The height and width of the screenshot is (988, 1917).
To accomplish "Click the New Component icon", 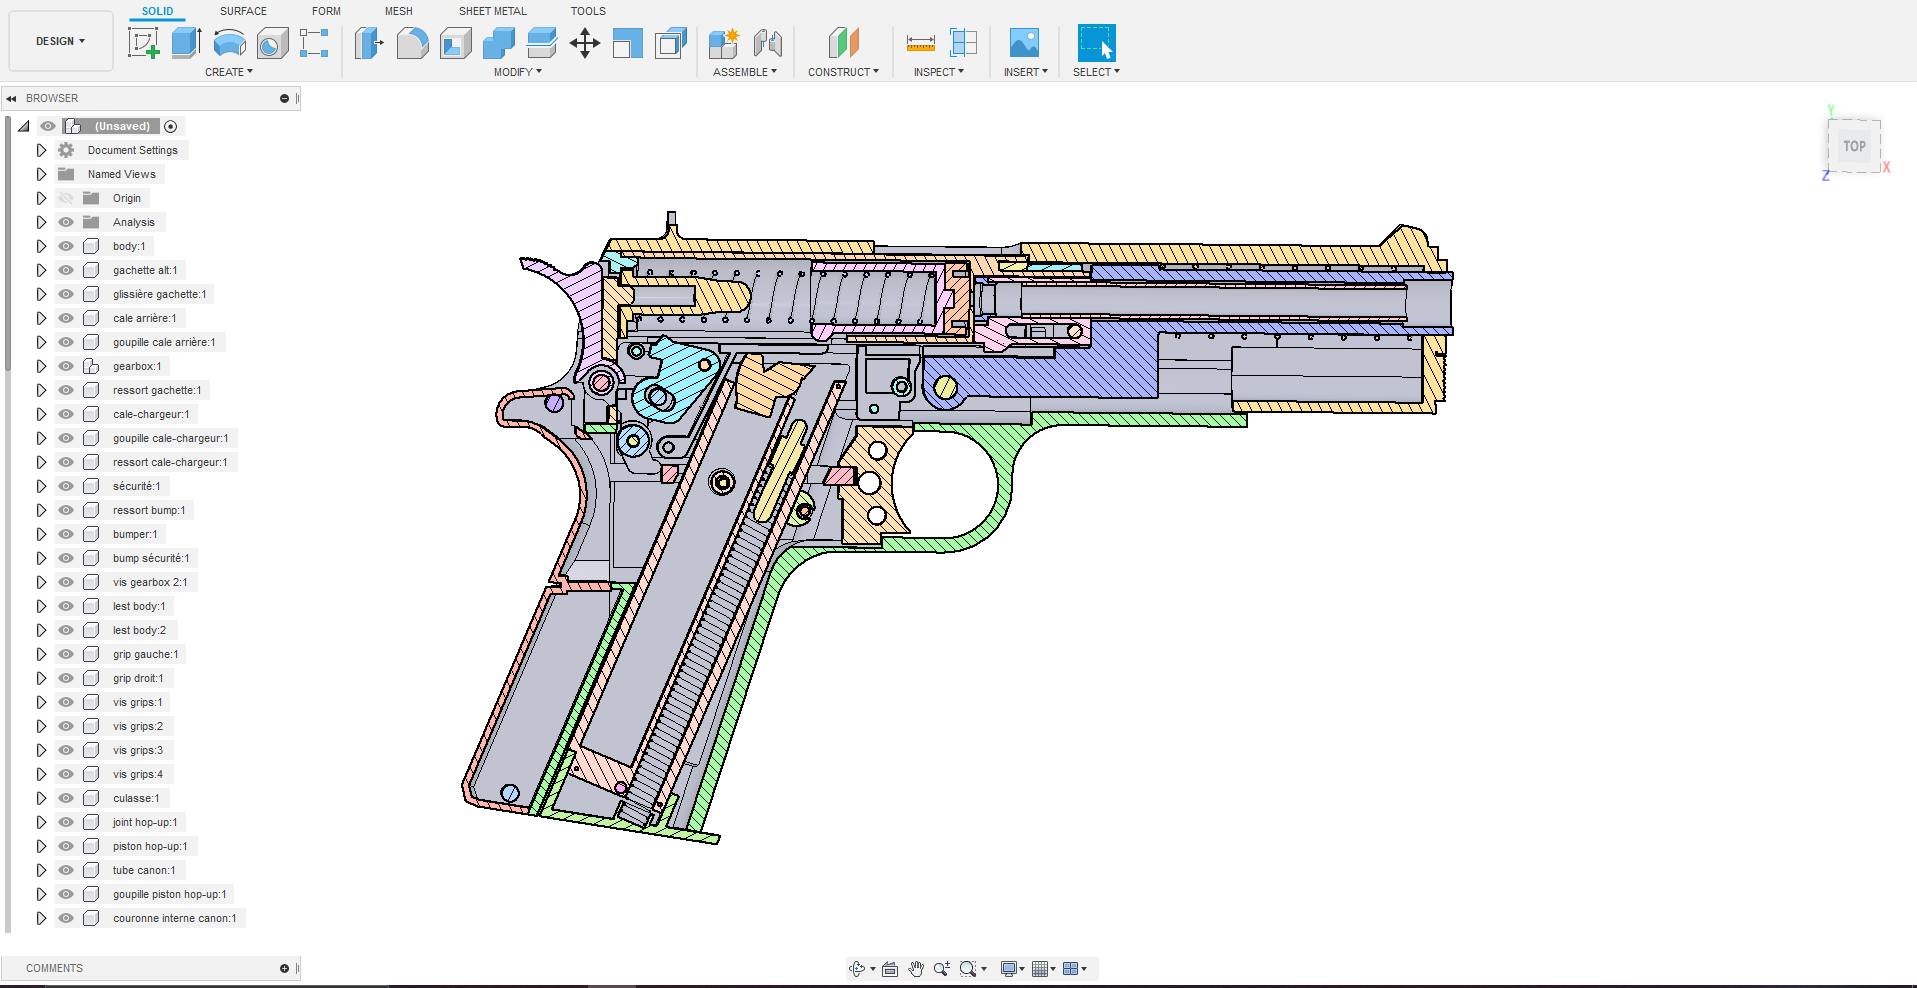I will pyautogui.click(x=723, y=43).
